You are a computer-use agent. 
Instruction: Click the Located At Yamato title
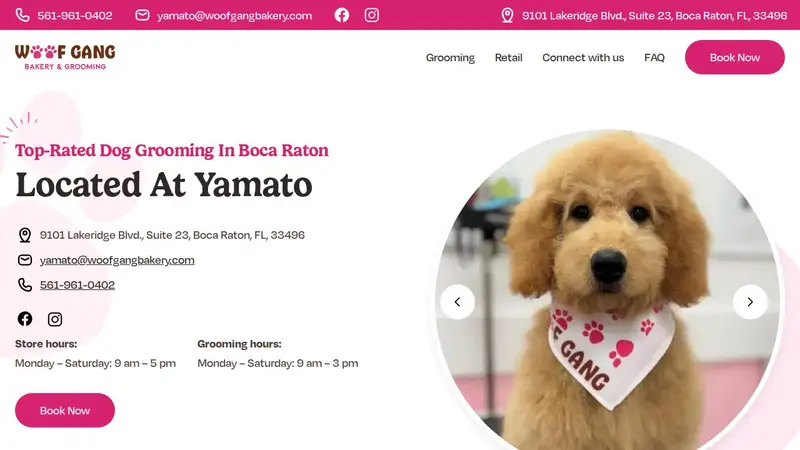coord(164,185)
